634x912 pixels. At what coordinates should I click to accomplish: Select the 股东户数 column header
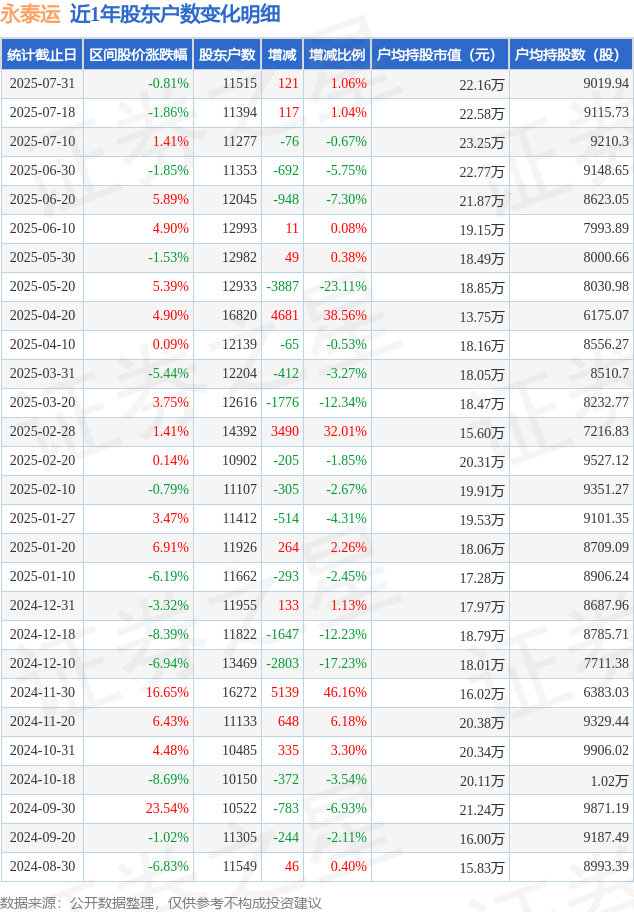tap(227, 55)
